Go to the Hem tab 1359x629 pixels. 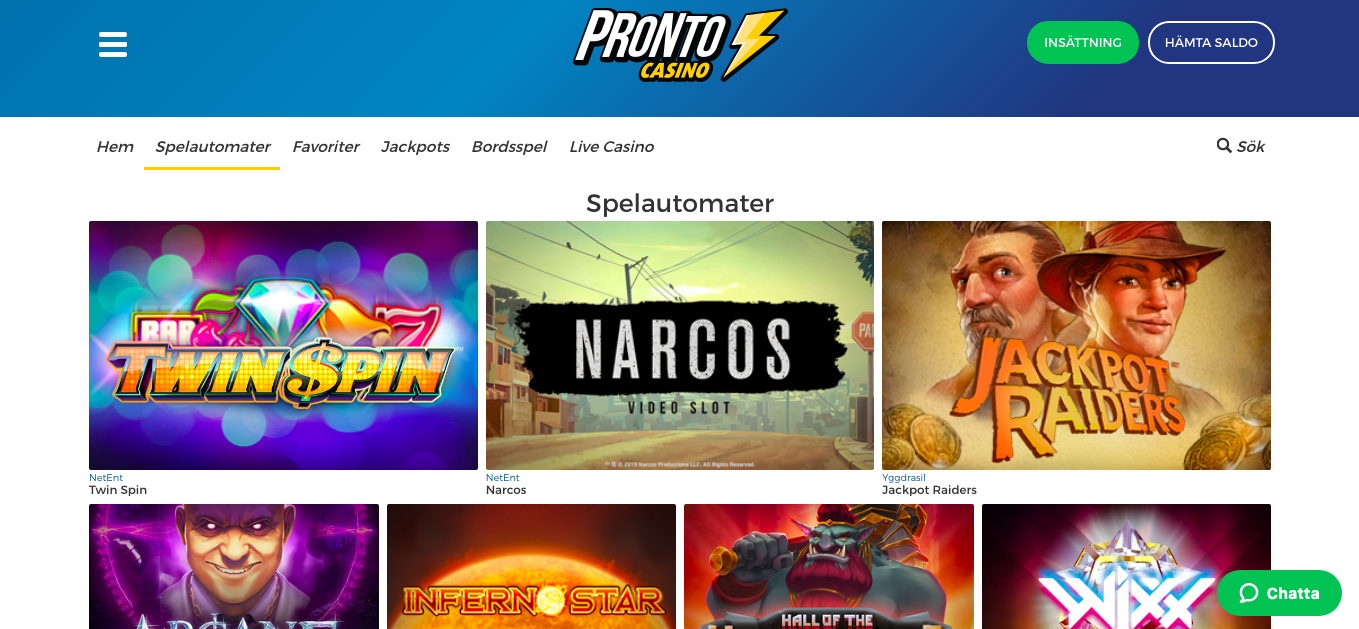115,147
